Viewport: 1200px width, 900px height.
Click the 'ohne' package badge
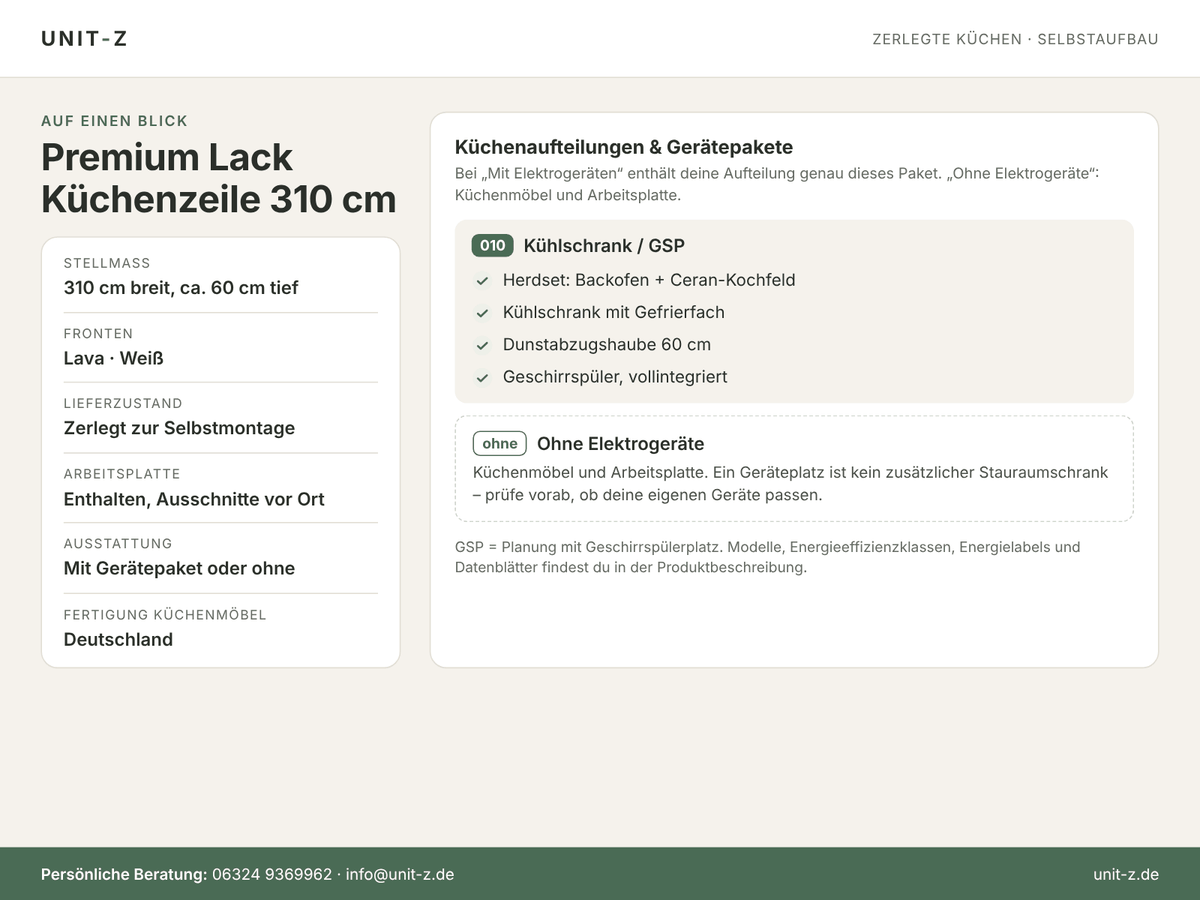click(x=500, y=443)
